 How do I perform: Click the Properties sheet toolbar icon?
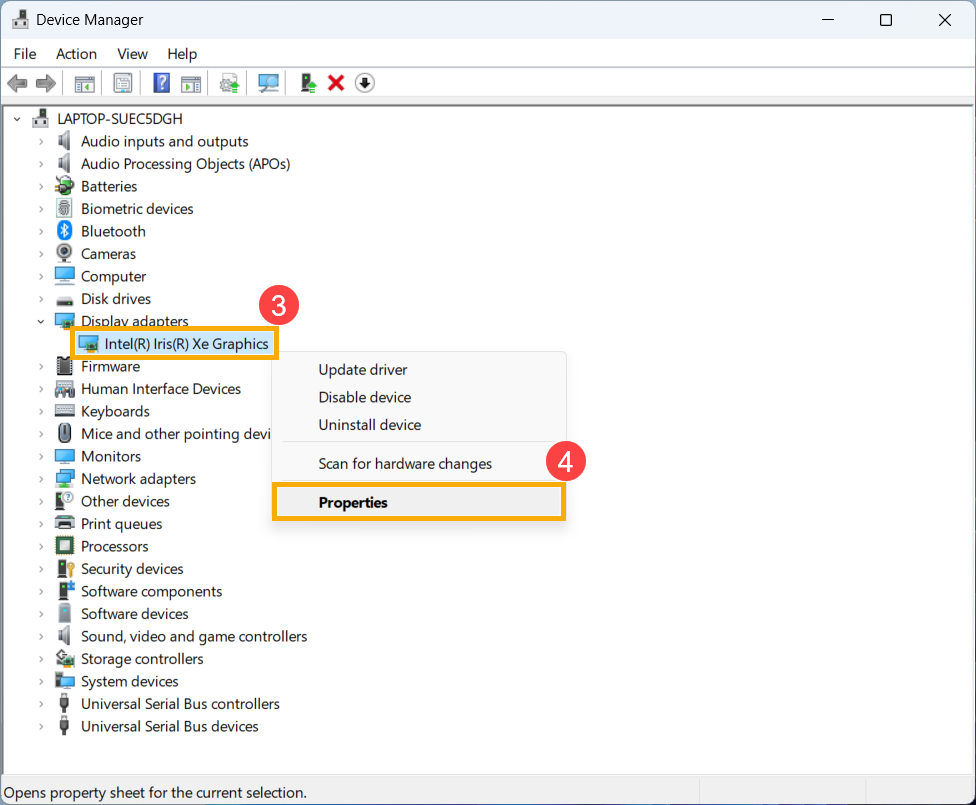(x=123, y=83)
